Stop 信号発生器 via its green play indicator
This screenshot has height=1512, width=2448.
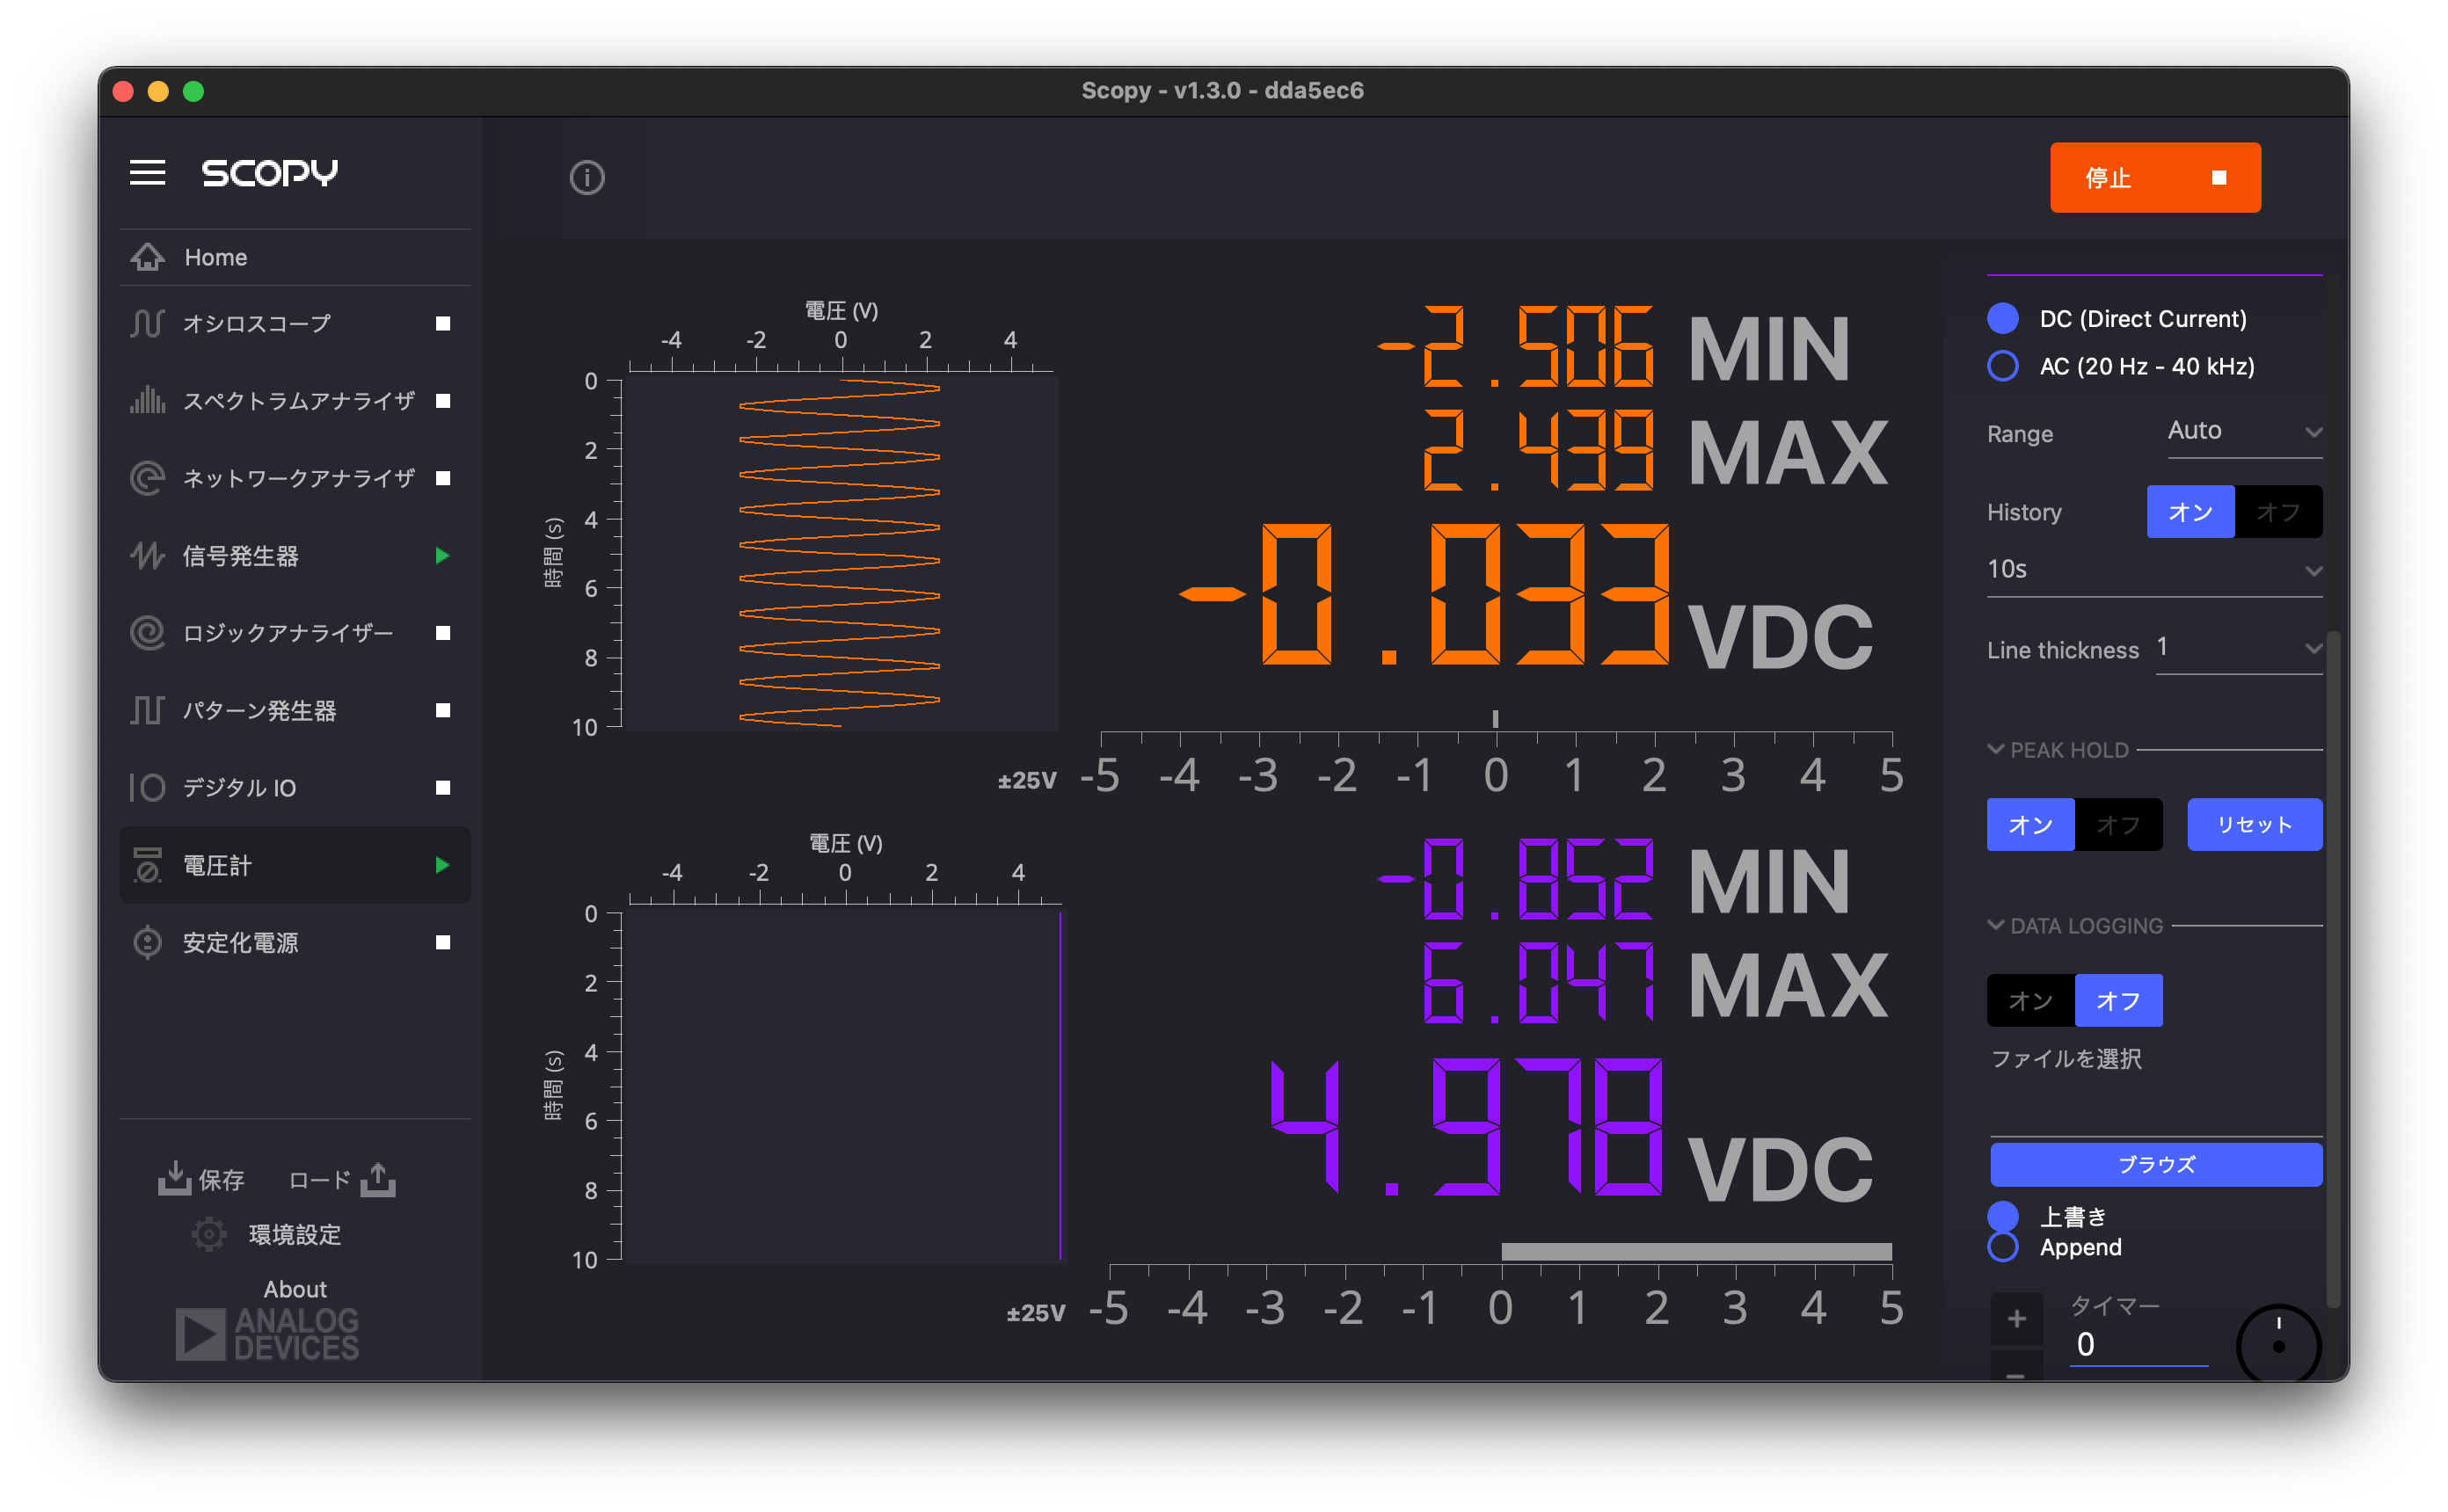click(x=442, y=555)
